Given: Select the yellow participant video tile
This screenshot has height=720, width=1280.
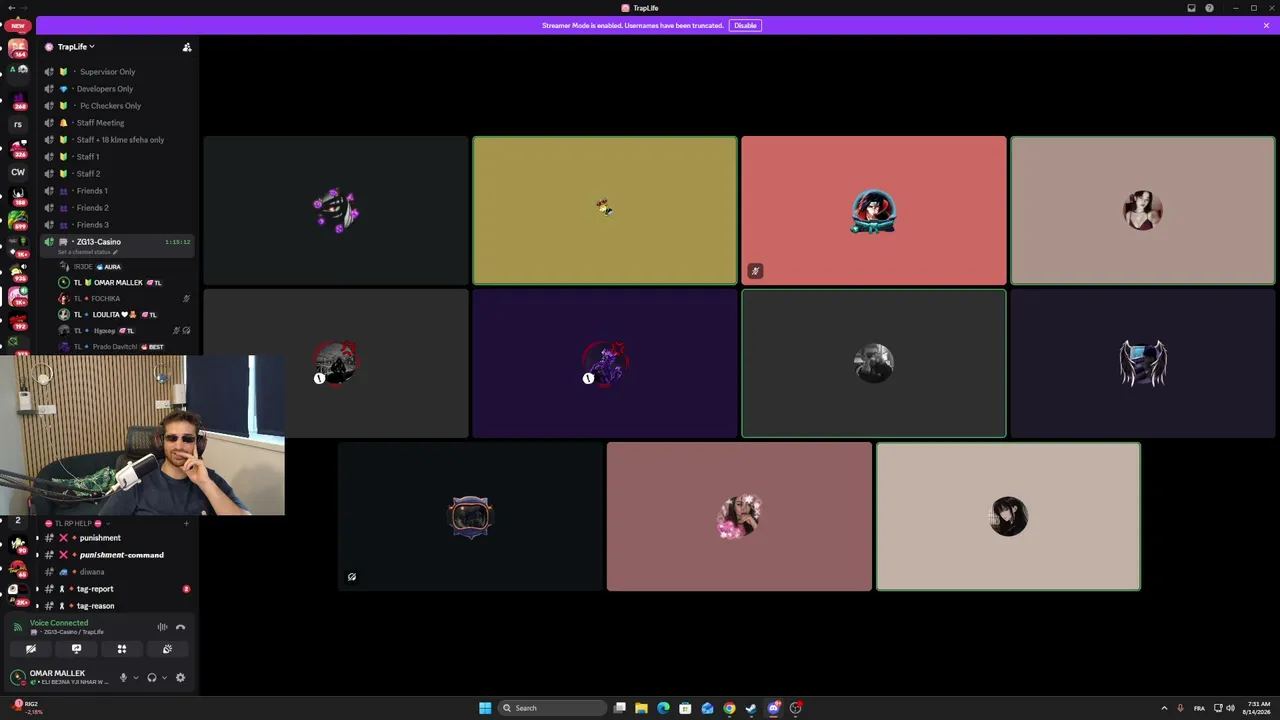Looking at the screenshot, I should coord(605,211).
